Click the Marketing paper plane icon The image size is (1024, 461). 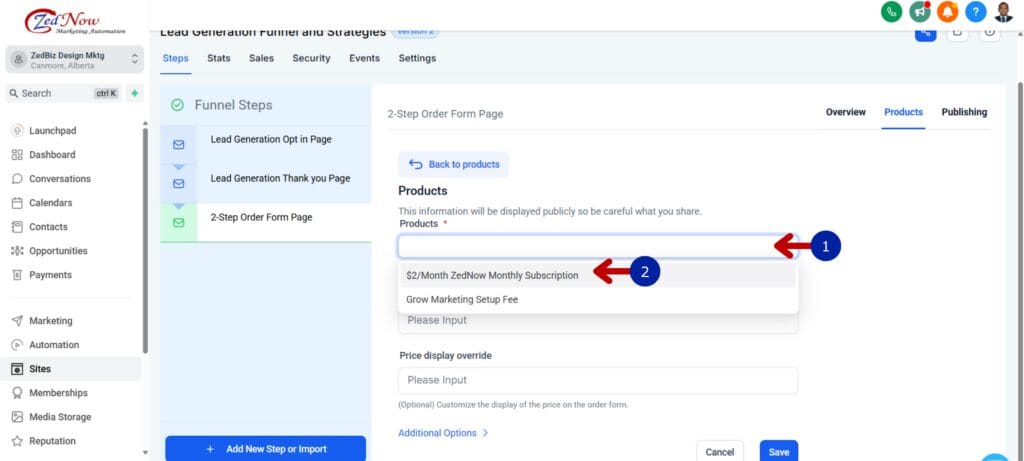coord(18,321)
